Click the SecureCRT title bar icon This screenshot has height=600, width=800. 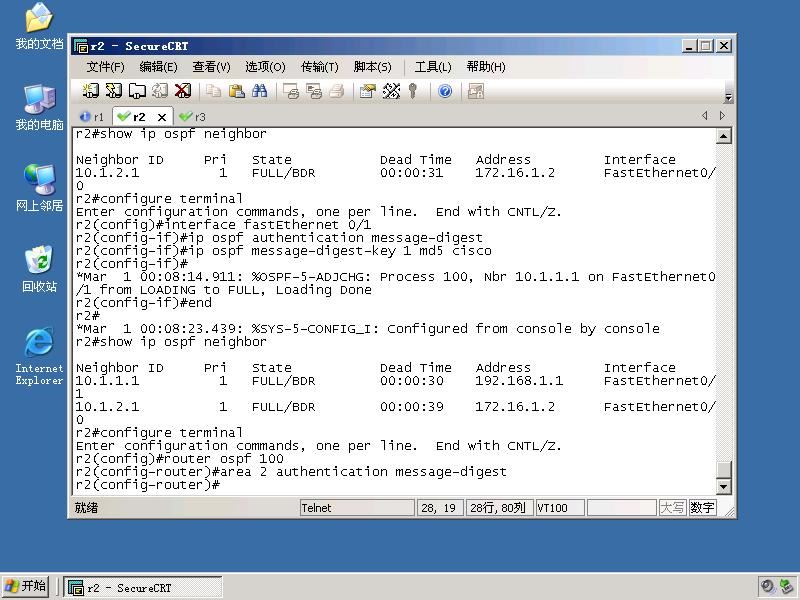tap(81, 46)
